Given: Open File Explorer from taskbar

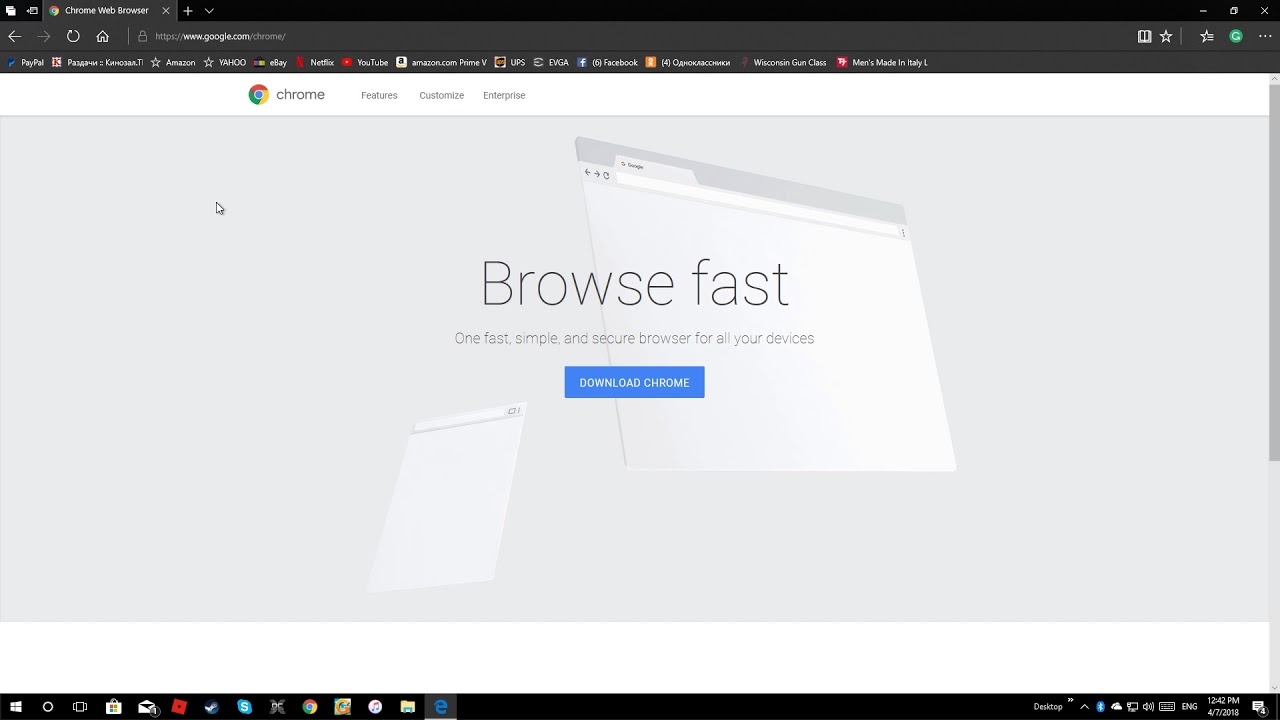Looking at the screenshot, I should pos(408,707).
